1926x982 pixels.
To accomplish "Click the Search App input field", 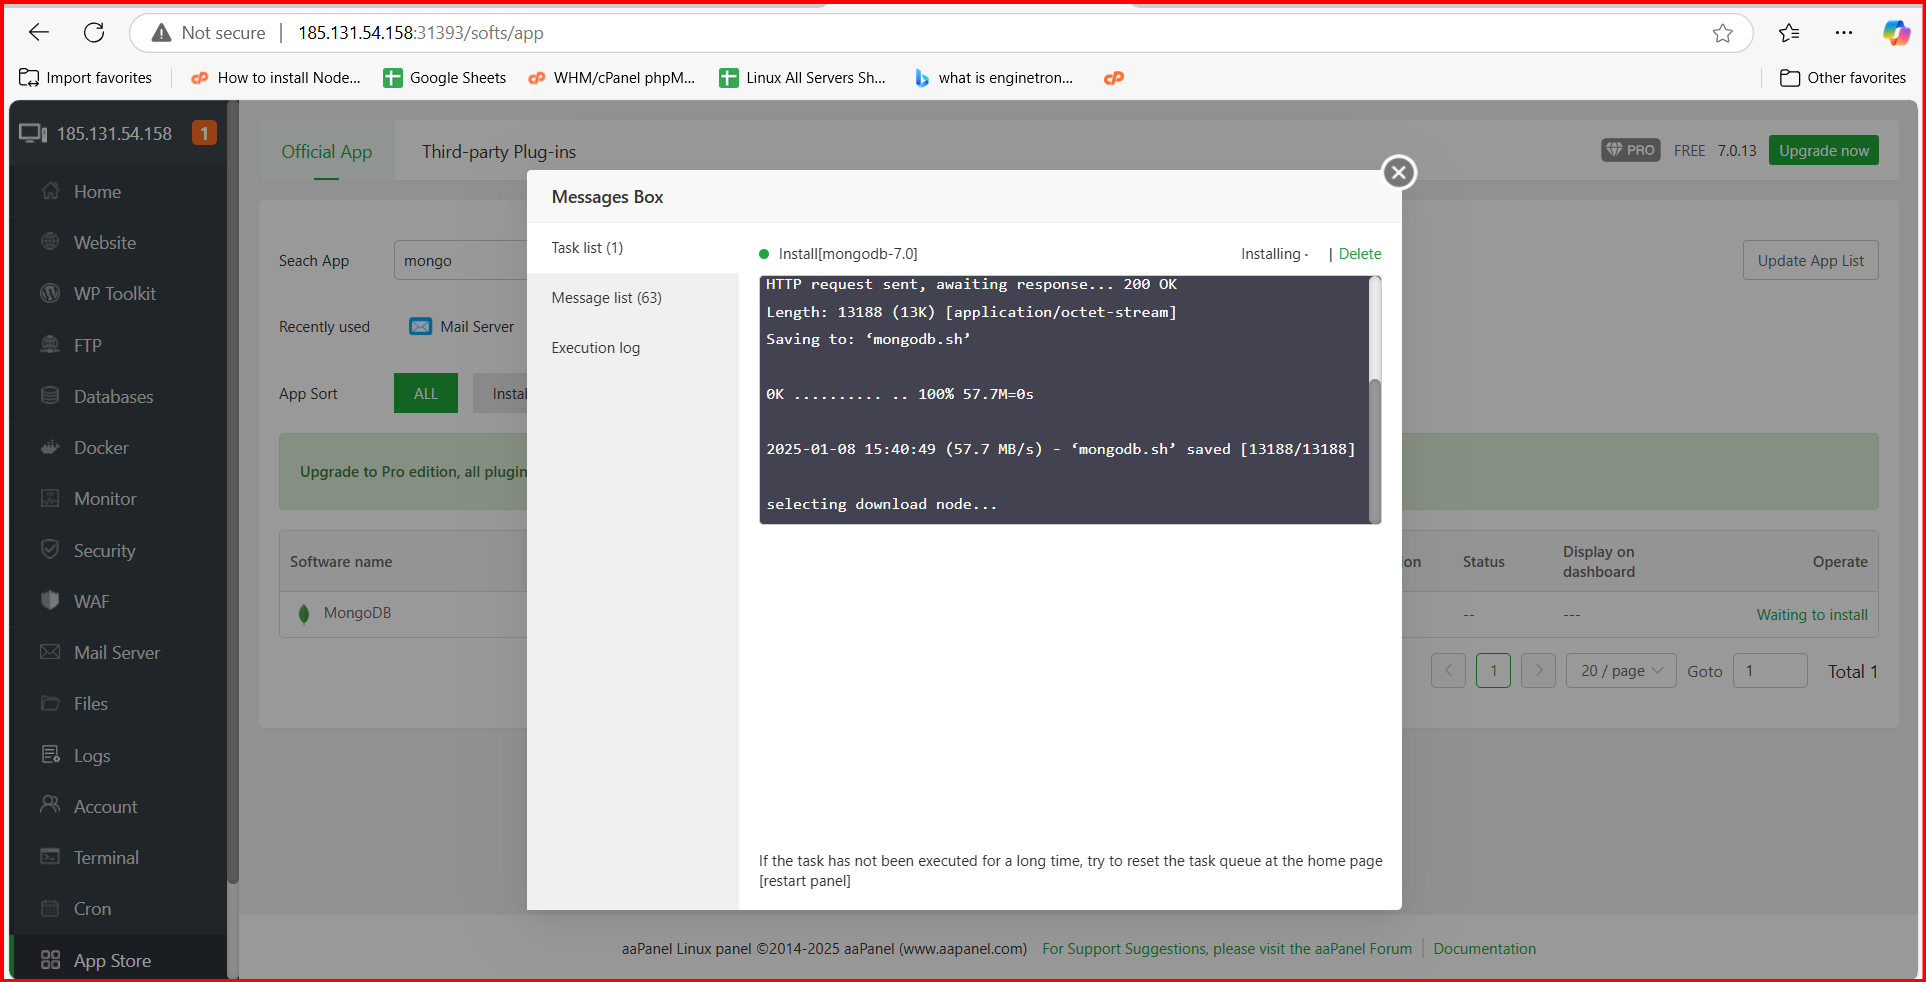I will pos(461,261).
